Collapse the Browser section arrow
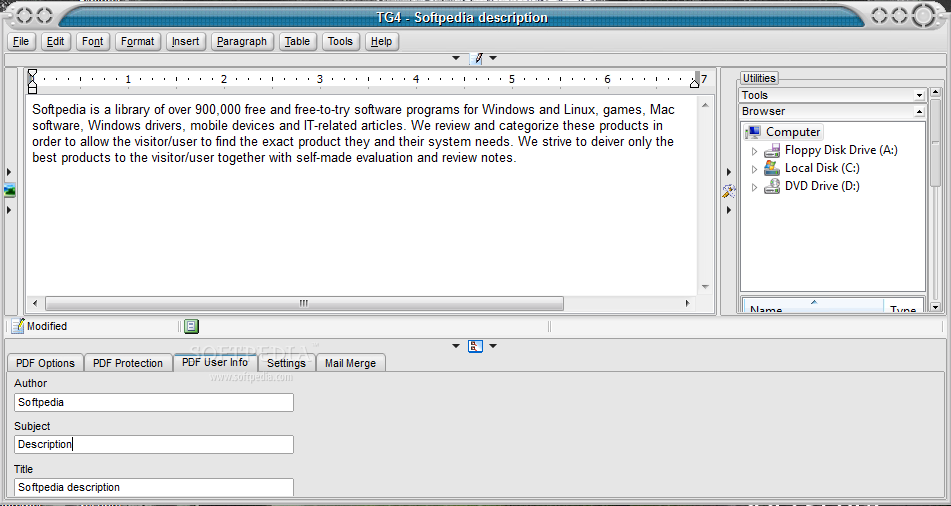The height and width of the screenshot is (506, 951). pos(919,112)
